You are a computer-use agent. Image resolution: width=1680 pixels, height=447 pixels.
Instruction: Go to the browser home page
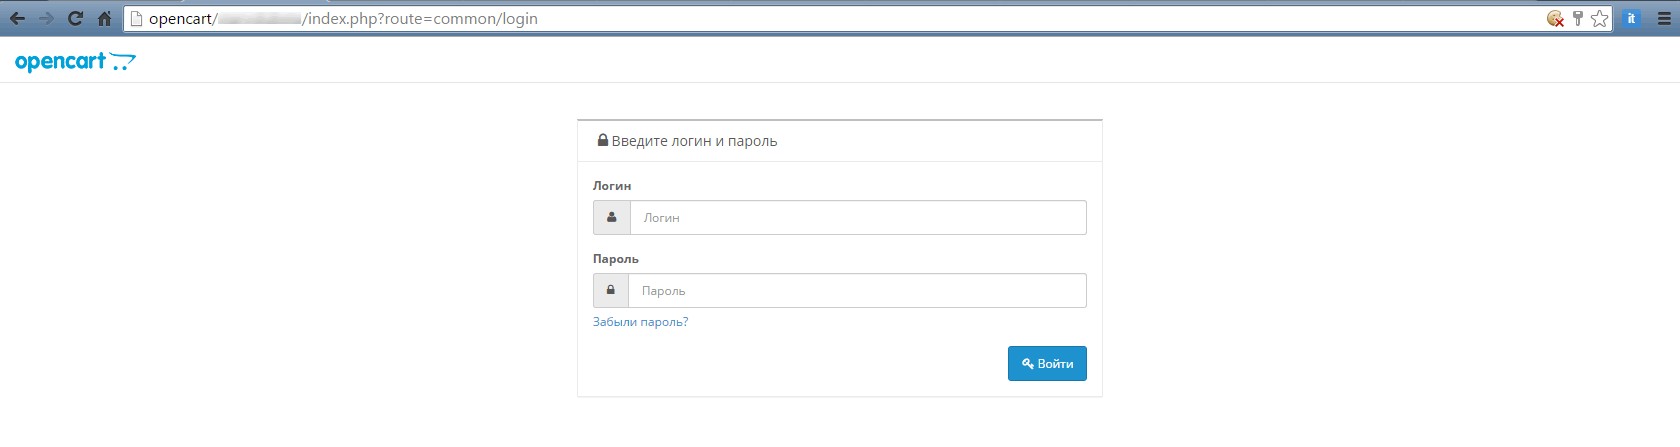[104, 18]
